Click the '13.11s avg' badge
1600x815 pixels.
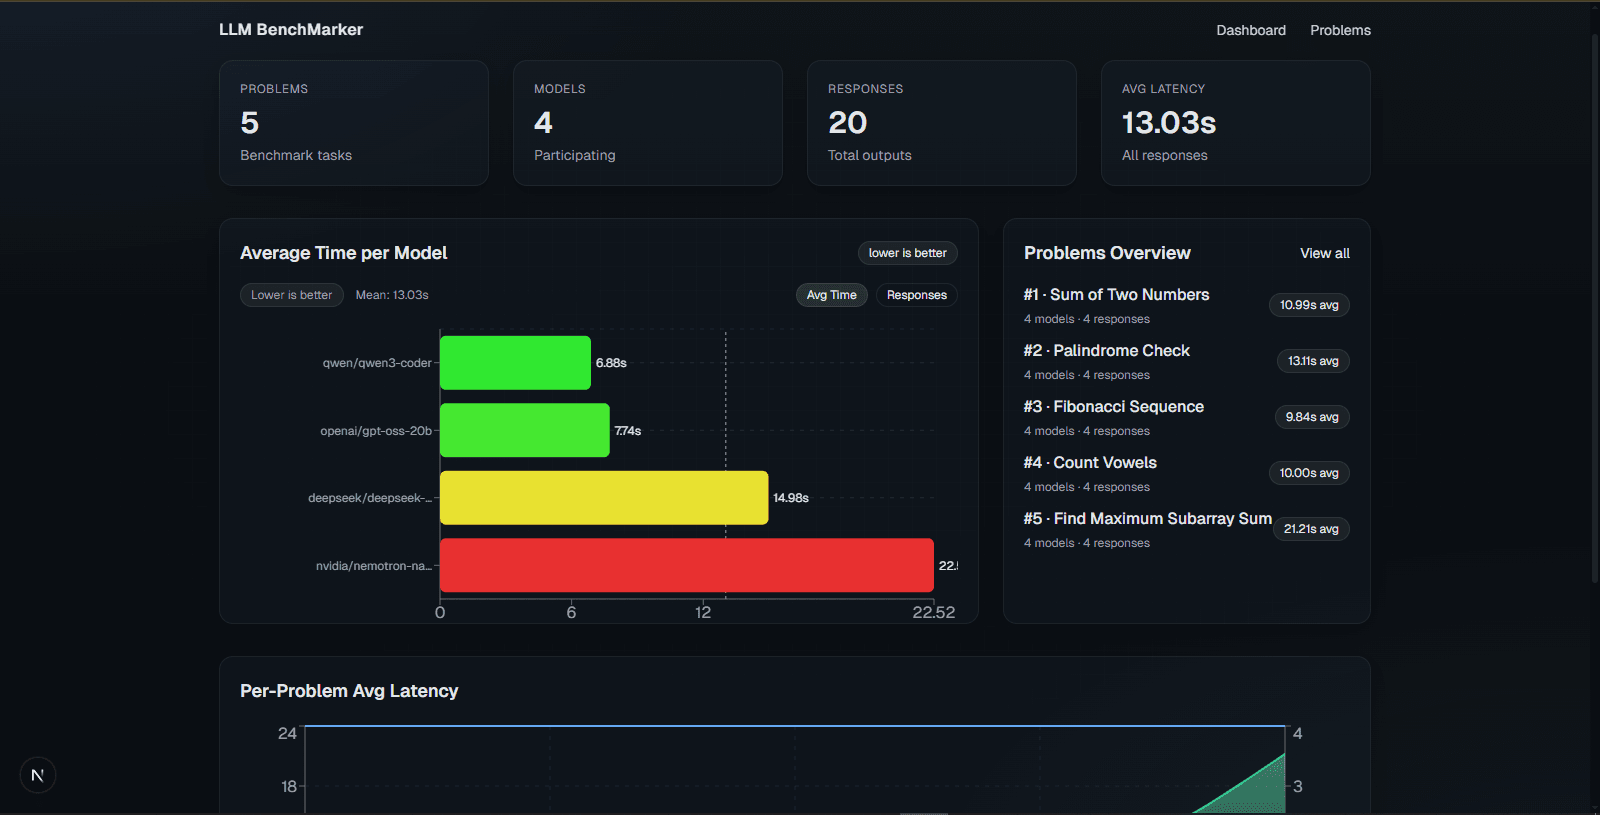tap(1313, 361)
